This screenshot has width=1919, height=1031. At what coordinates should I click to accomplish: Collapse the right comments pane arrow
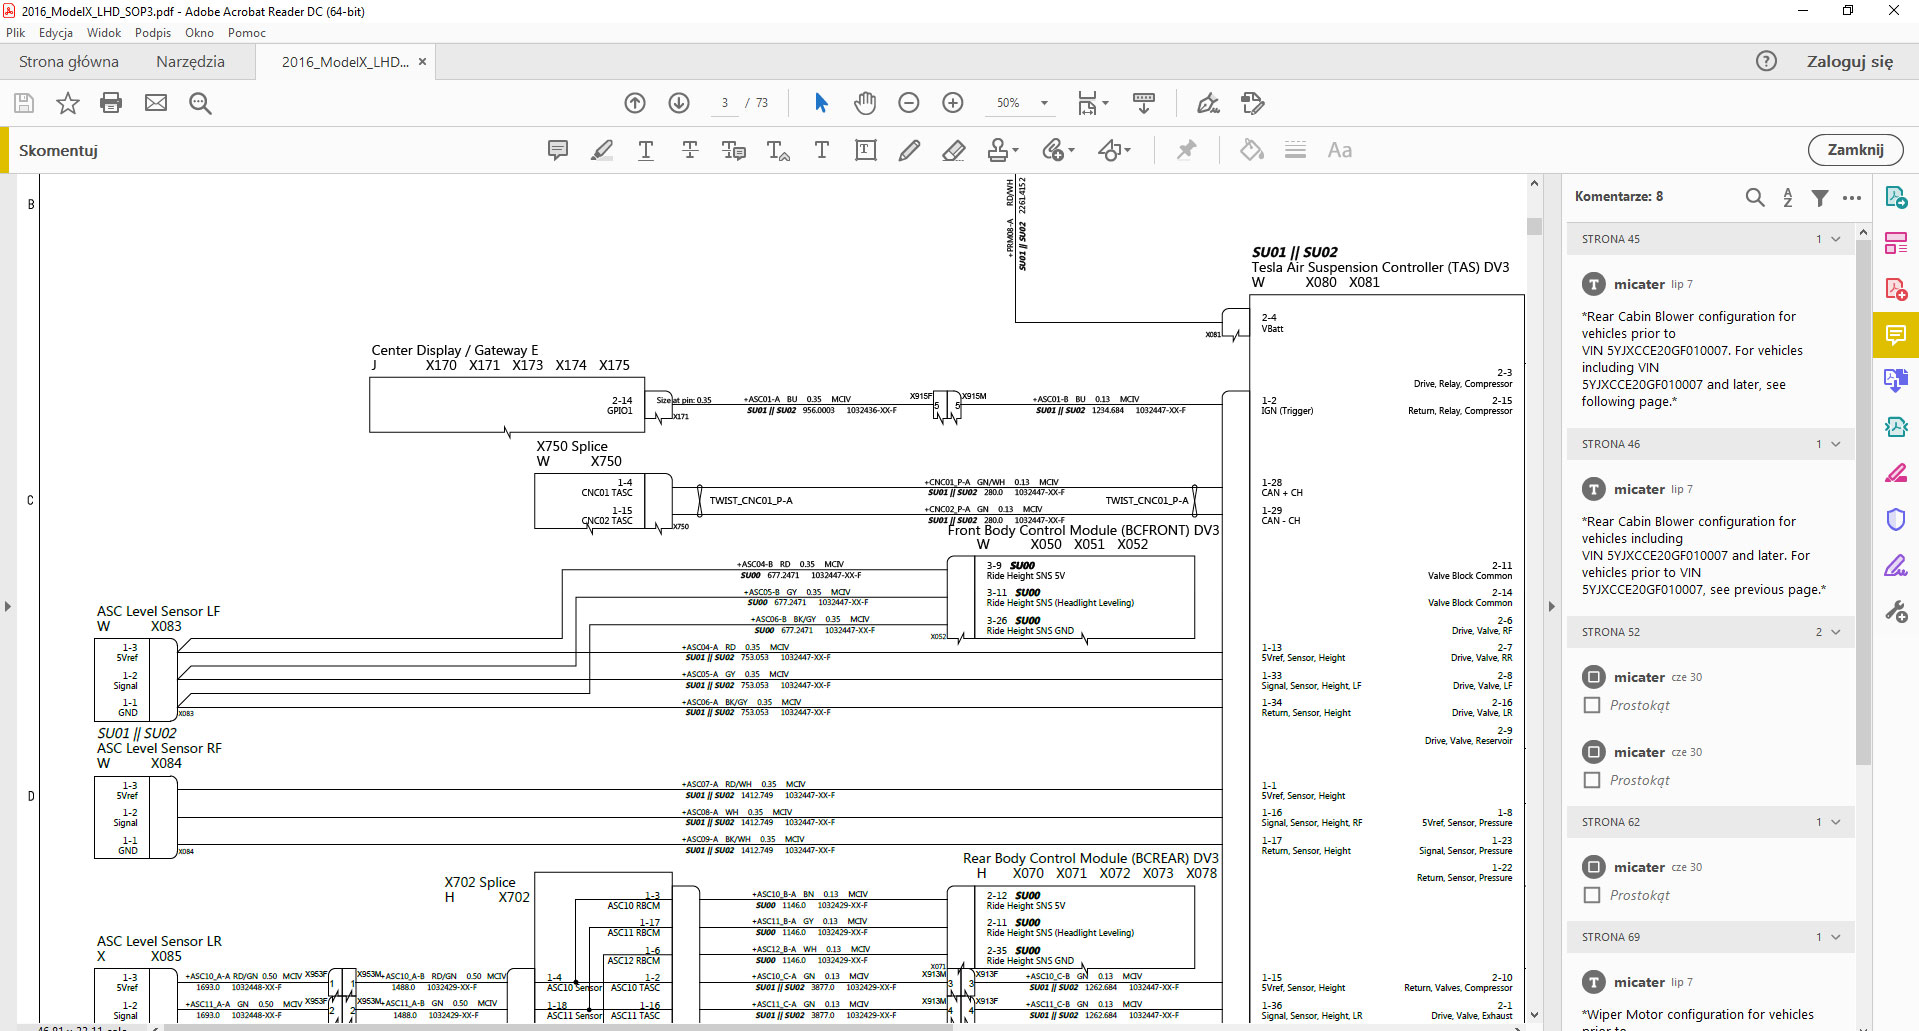click(x=1551, y=606)
